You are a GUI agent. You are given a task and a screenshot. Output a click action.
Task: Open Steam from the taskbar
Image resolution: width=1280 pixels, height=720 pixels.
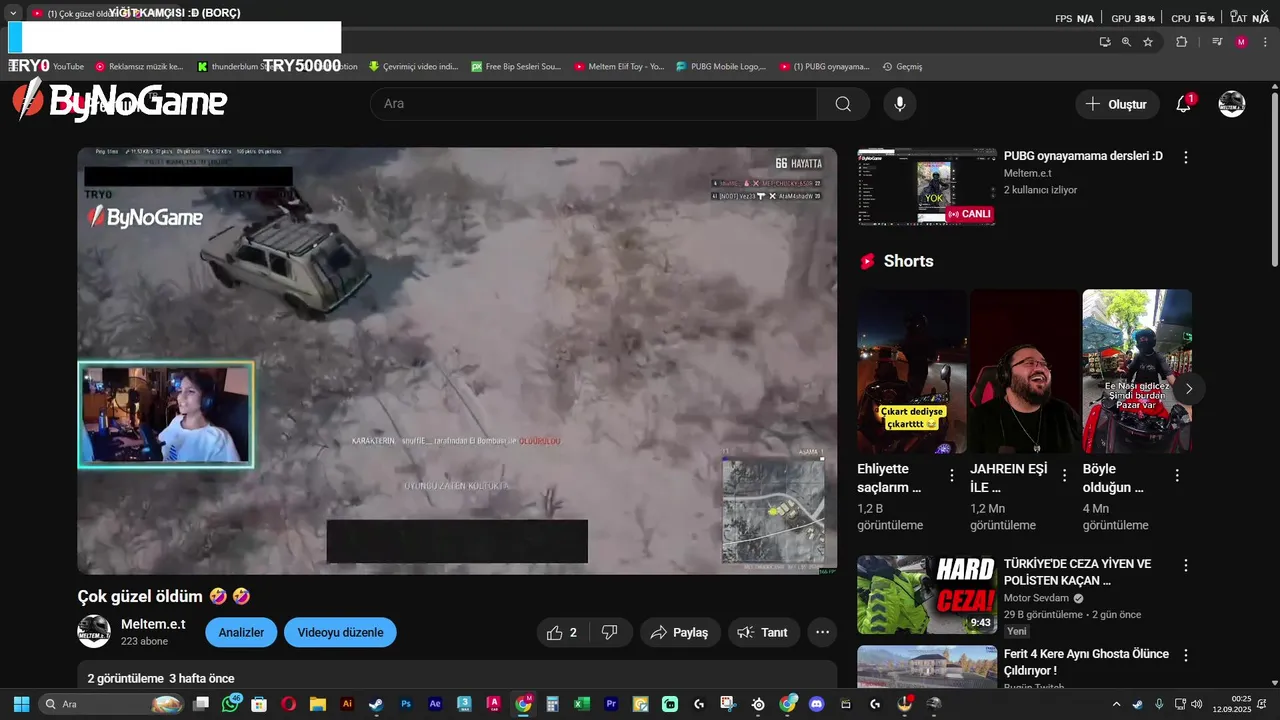[375, 704]
